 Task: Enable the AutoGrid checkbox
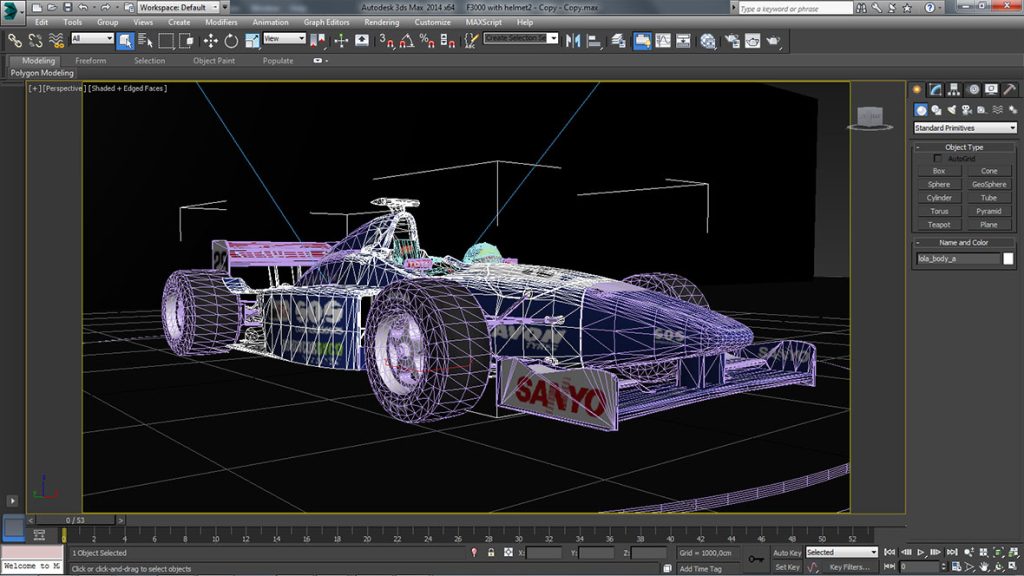coord(938,159)
